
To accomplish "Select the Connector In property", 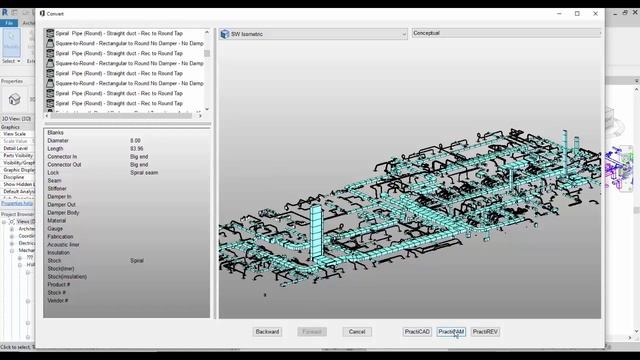I will point(127,157).
